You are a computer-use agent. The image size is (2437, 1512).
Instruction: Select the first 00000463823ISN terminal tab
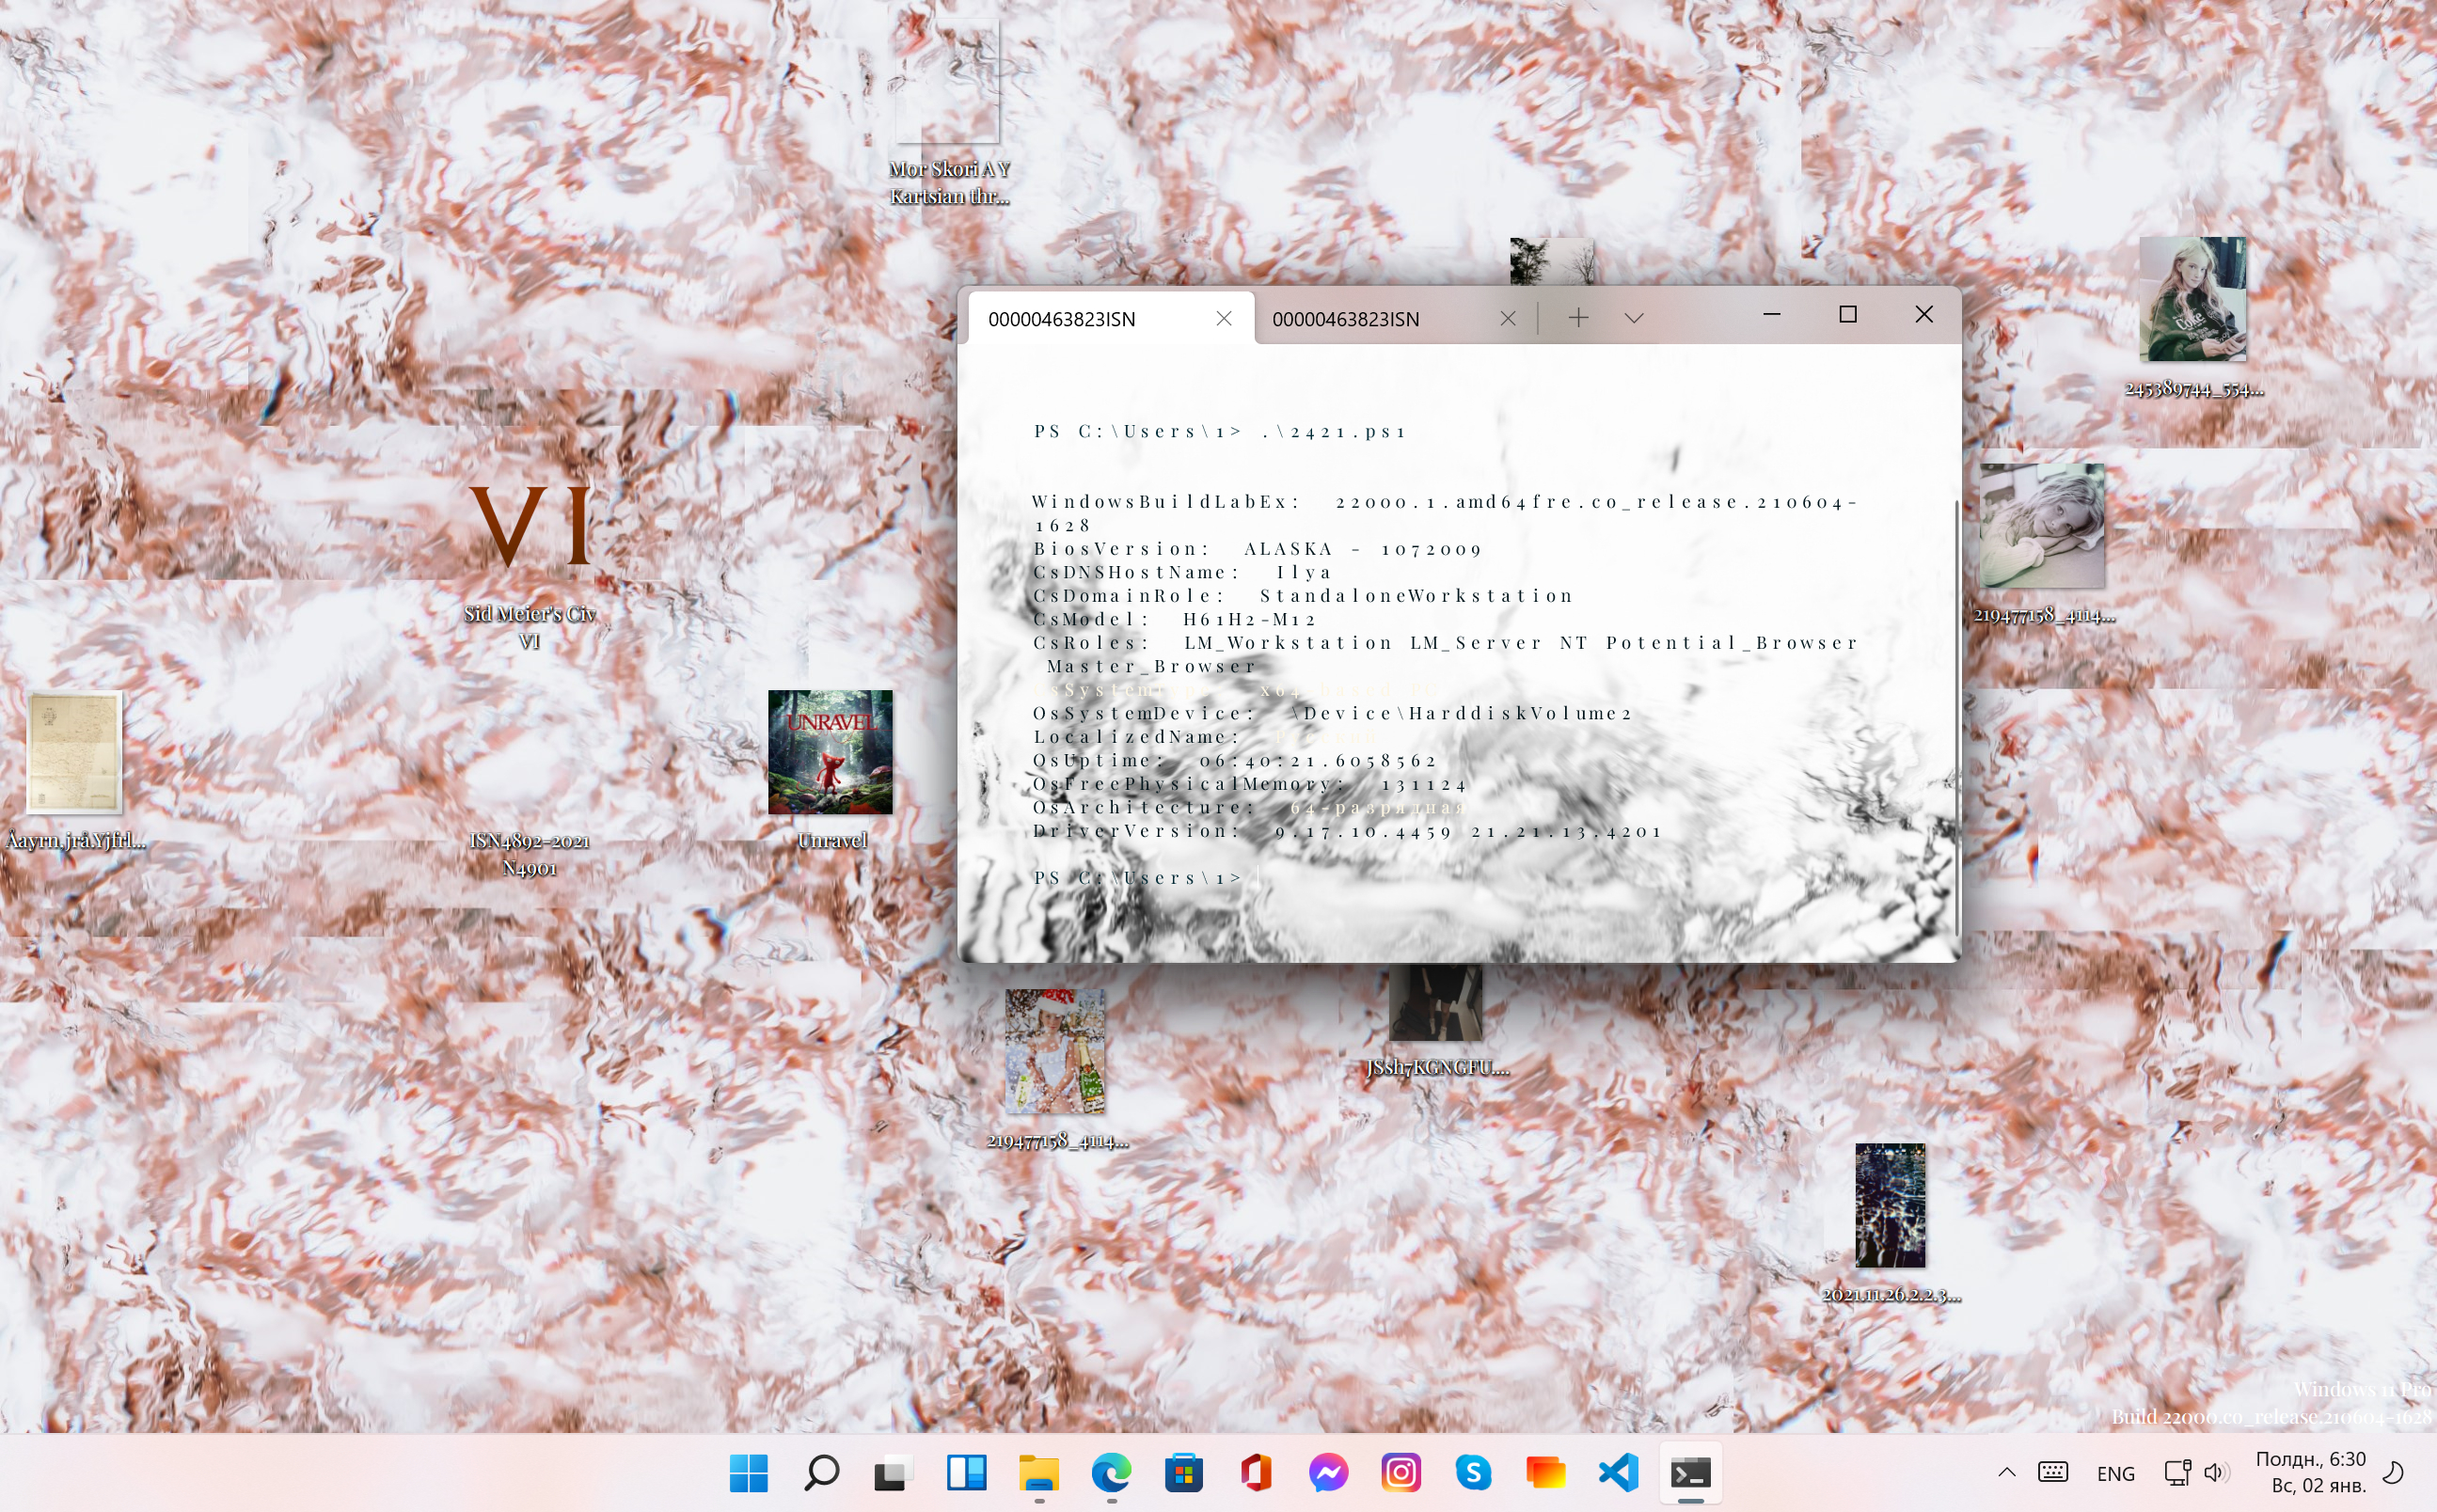pyautogui.click(x=1061, y=319)
